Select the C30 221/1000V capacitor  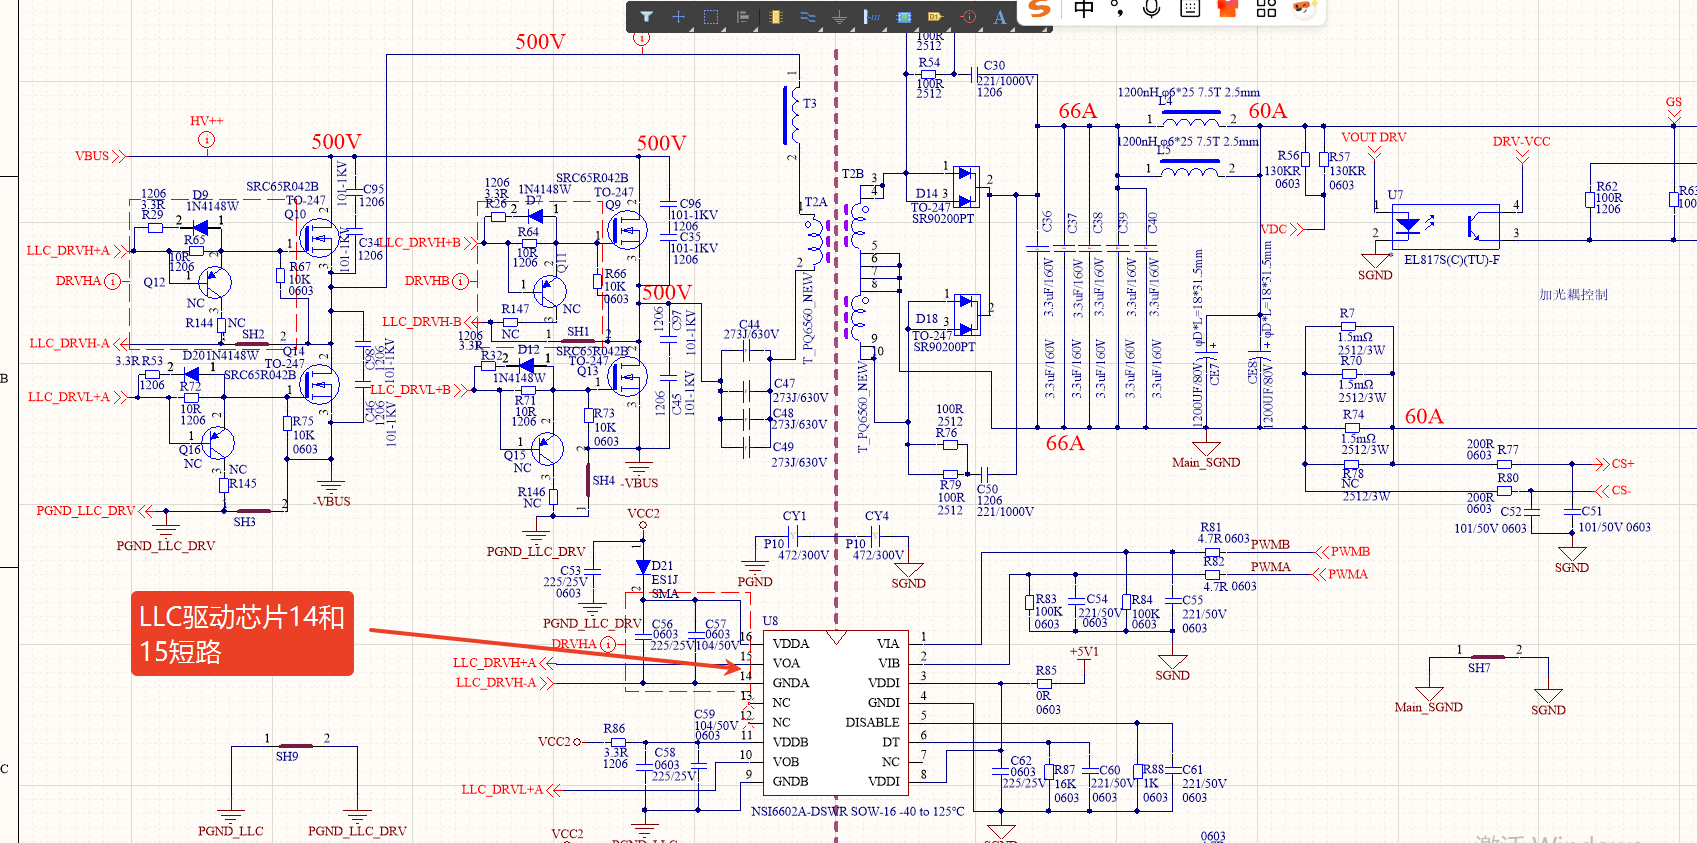pyautogui.click(x=974, y=74)
